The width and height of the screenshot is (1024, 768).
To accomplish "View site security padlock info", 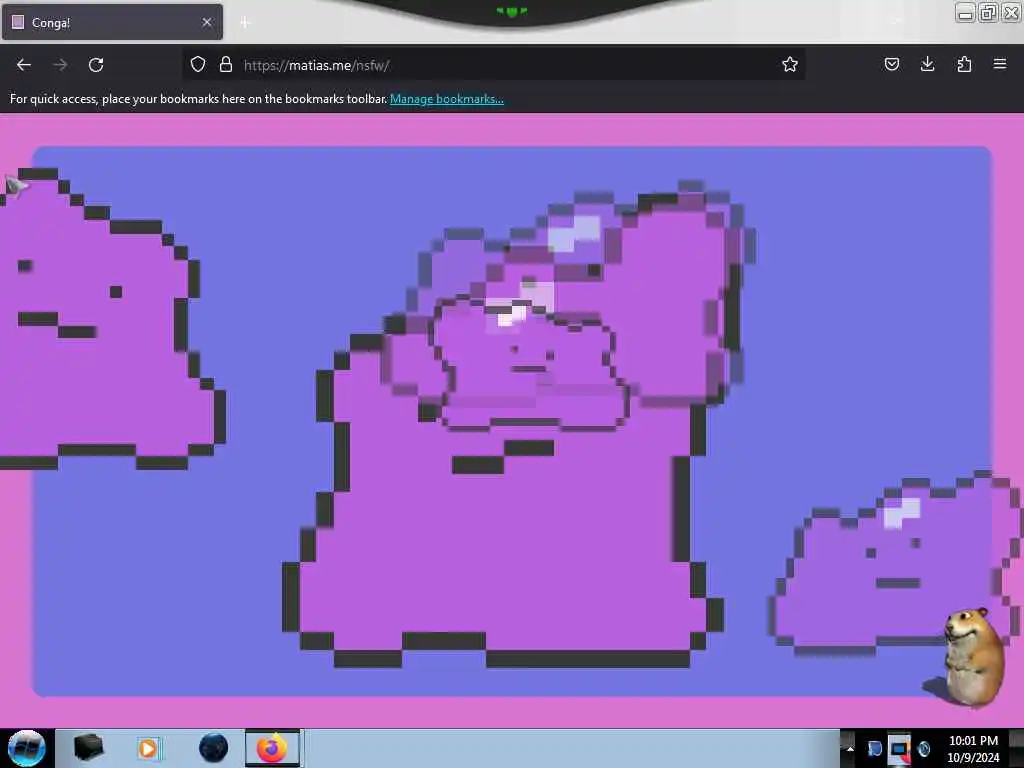I will coord(226,64).
